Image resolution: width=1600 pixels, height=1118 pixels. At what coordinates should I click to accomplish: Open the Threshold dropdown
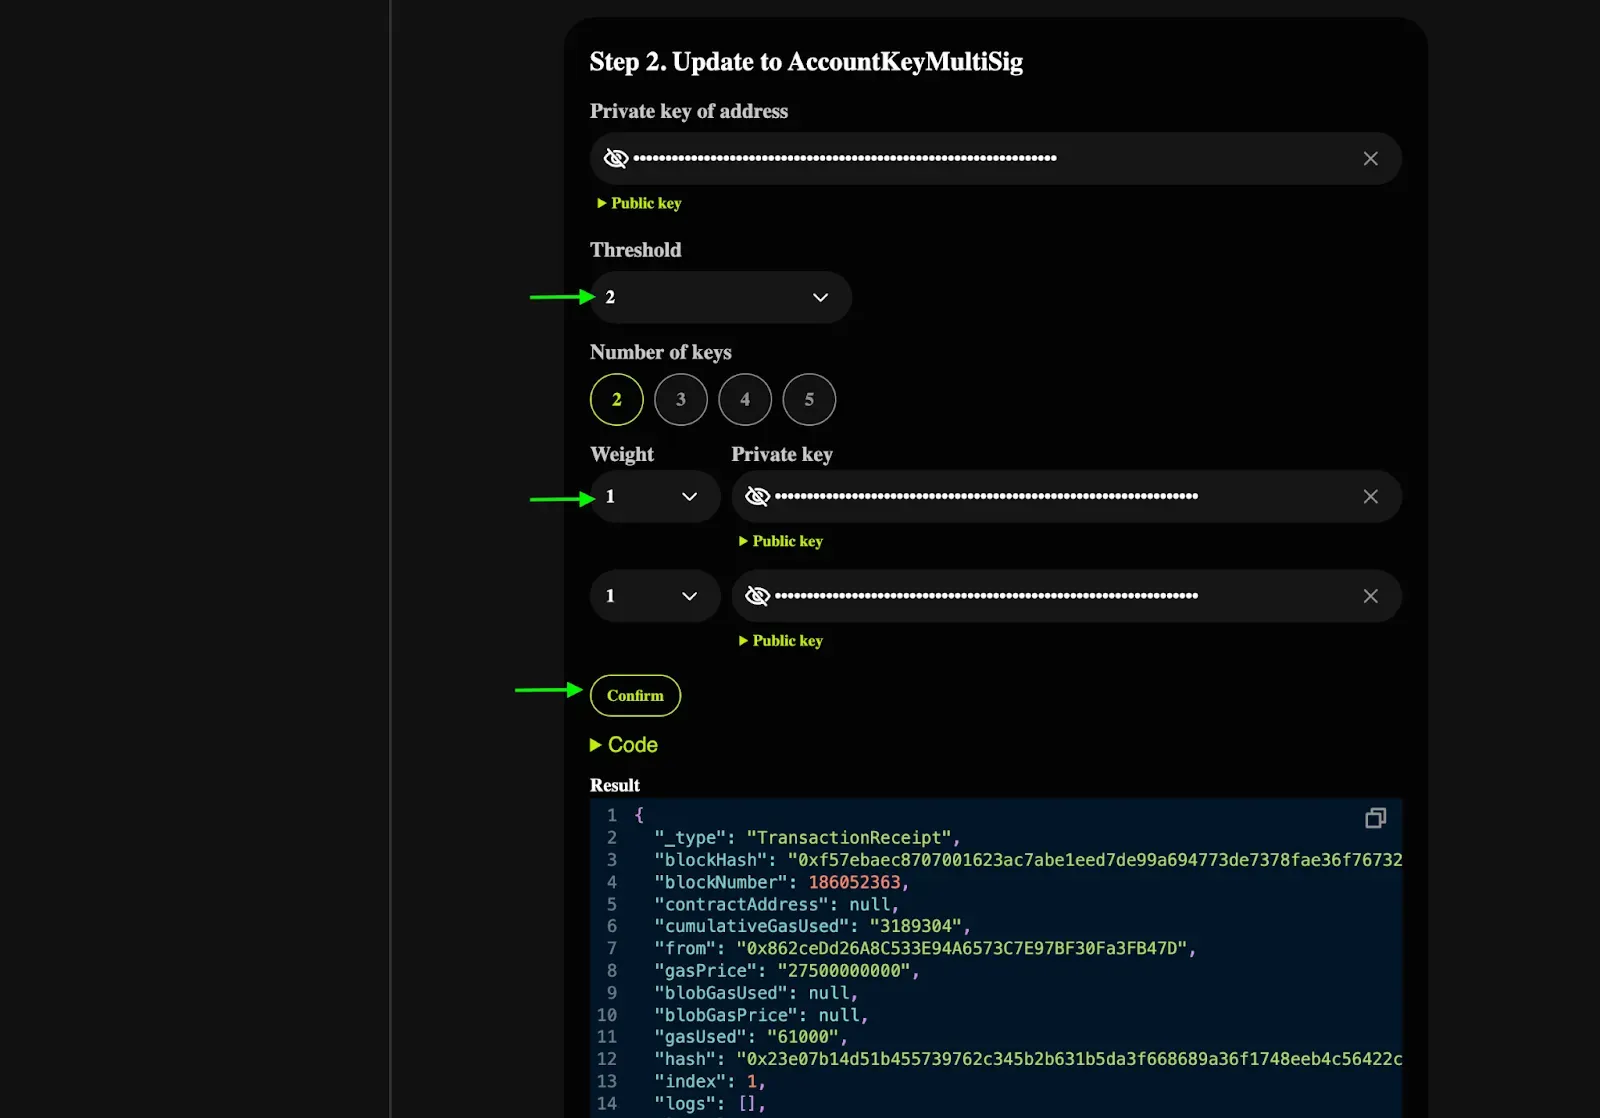coord(720,298)
